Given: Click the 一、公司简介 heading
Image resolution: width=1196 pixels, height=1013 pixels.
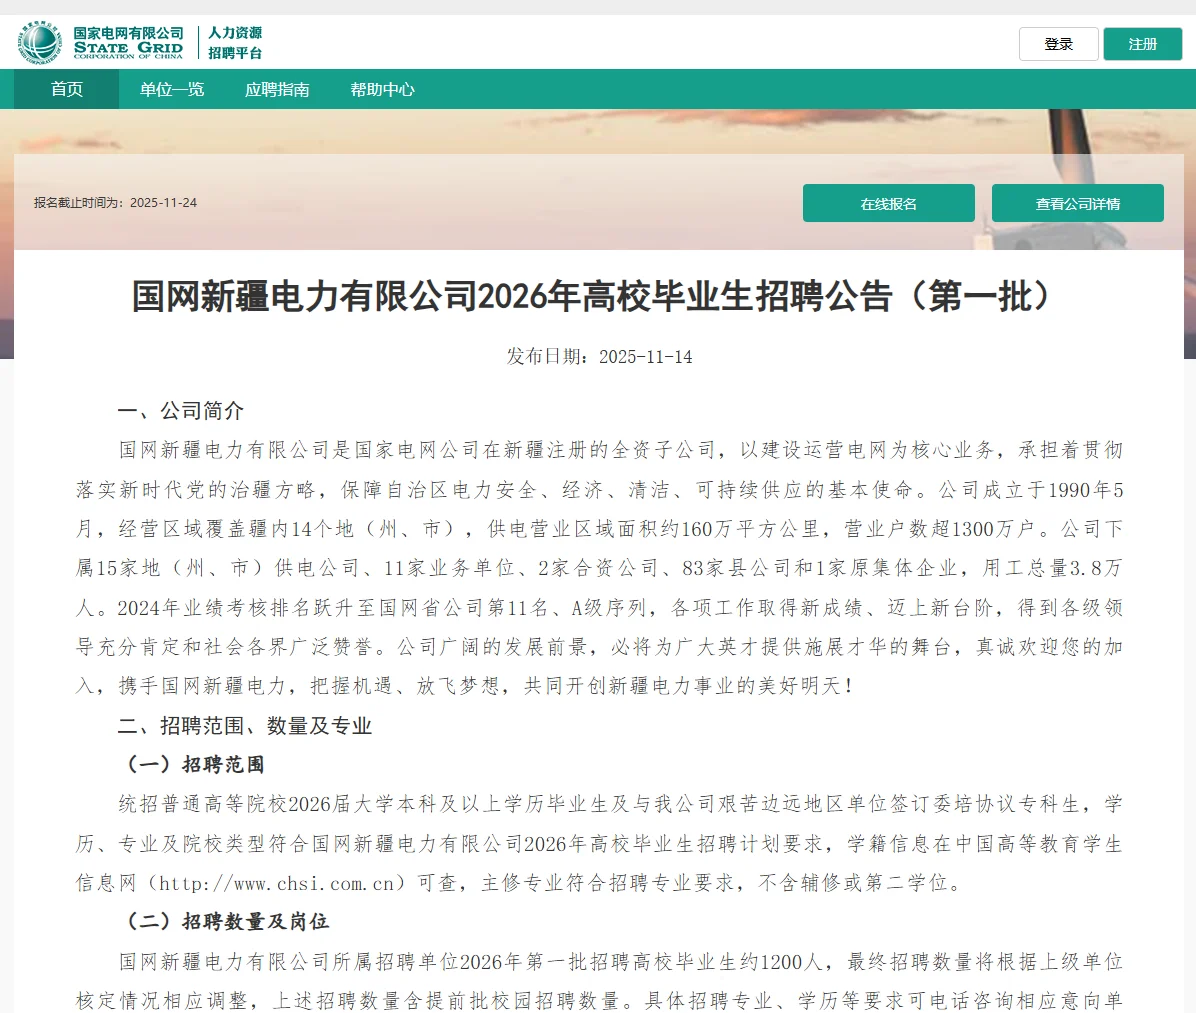Looking at the screenshot, I should [181, 411].
